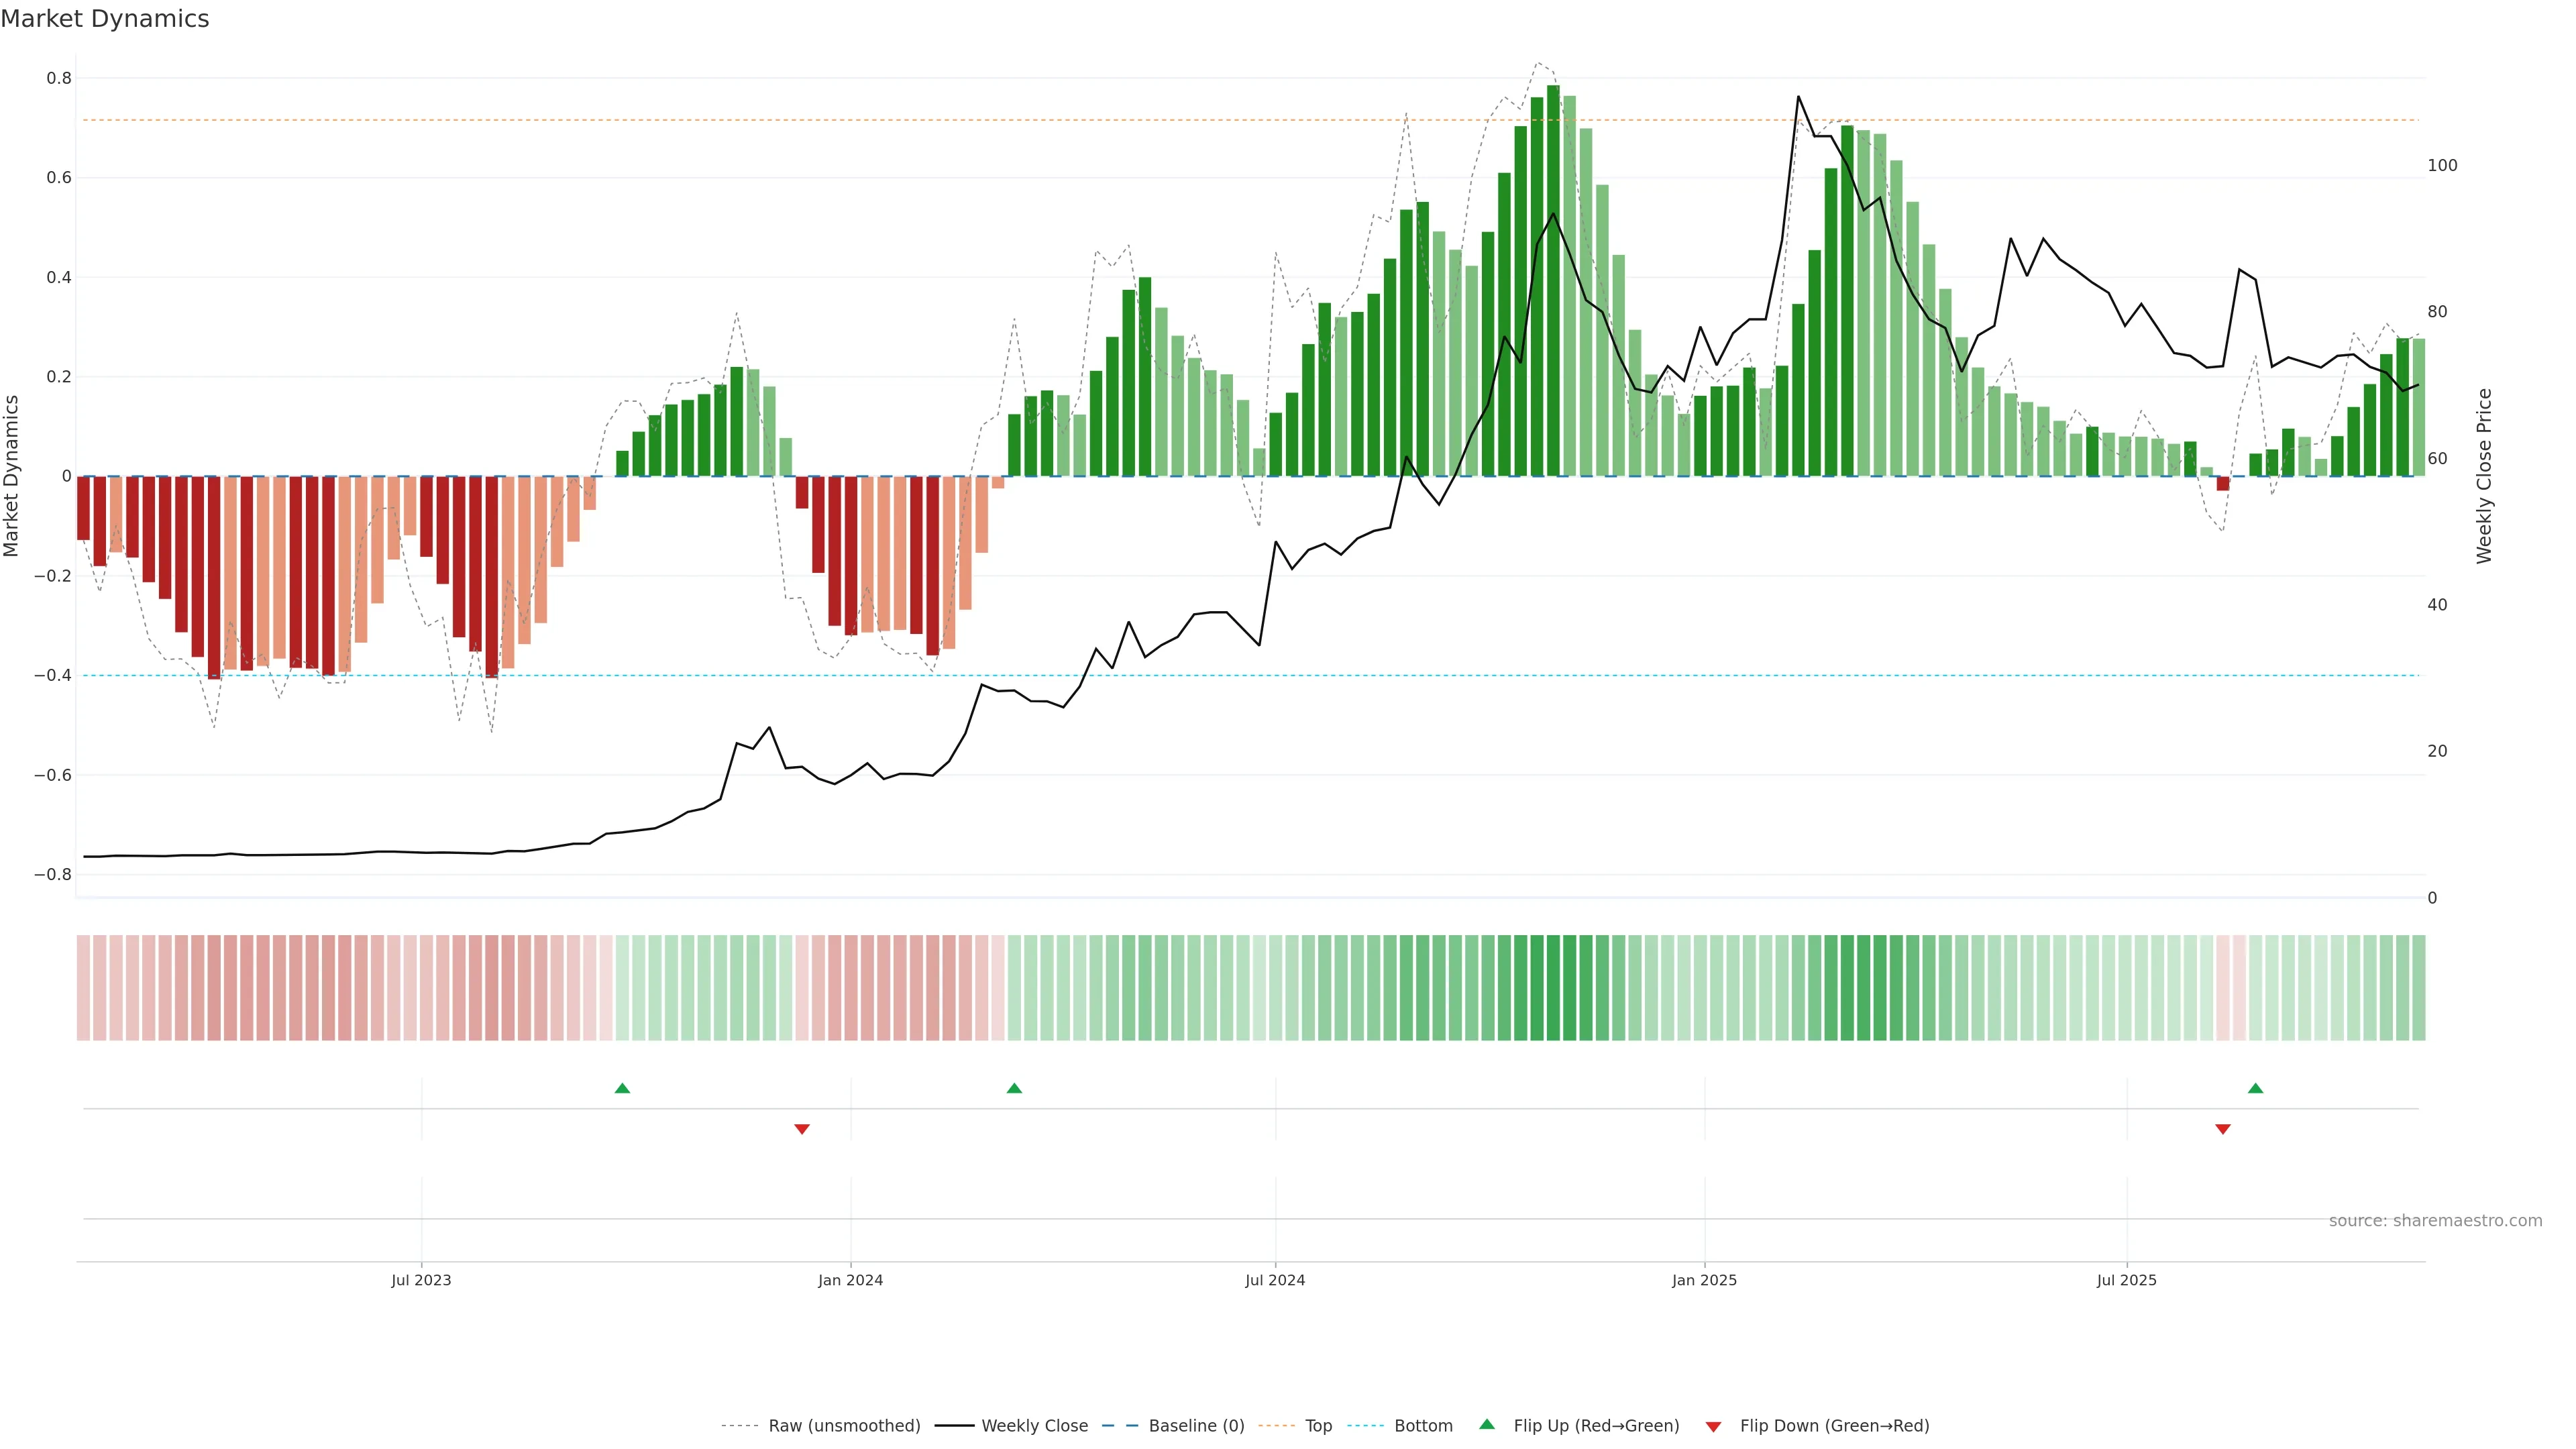The image size is (2576, 1449).
Task: Click the first green flip-up marker near Oct 2023
Action: 622,1088
